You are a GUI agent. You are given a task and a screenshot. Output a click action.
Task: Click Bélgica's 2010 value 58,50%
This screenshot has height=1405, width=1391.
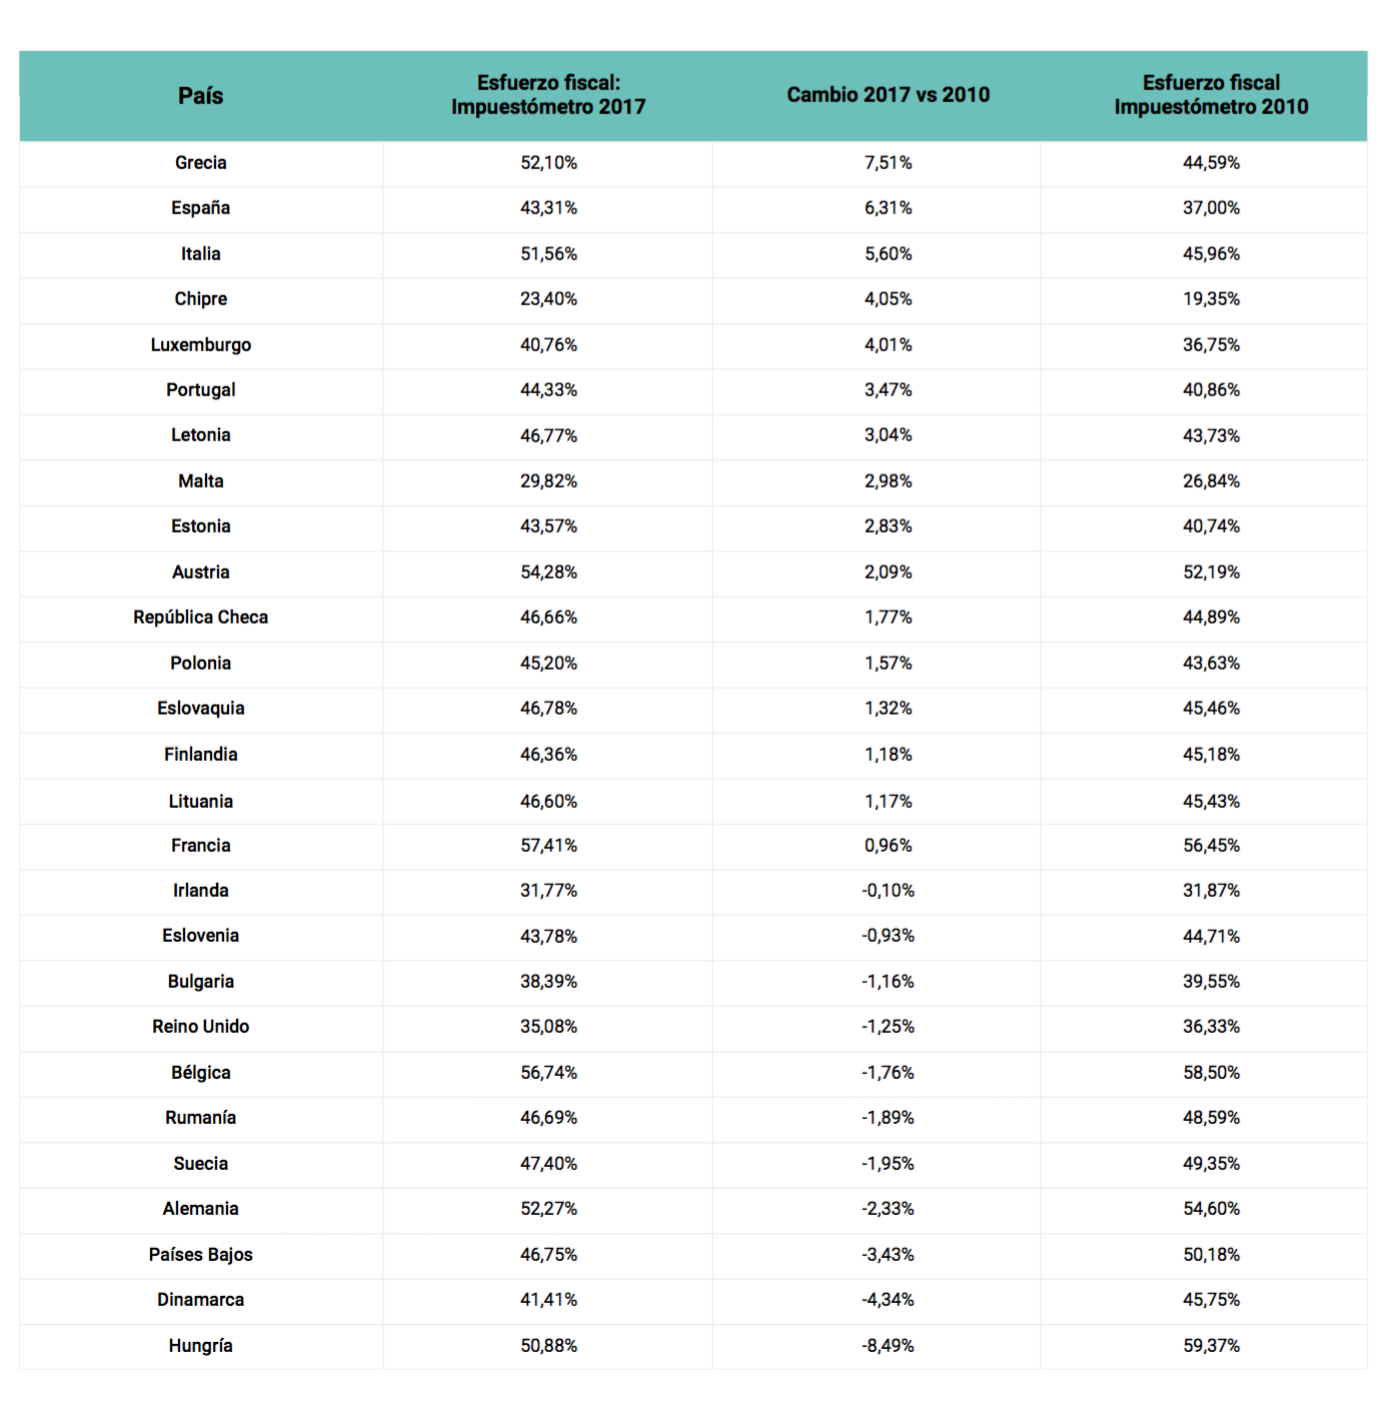(x=1211, y=1072)
